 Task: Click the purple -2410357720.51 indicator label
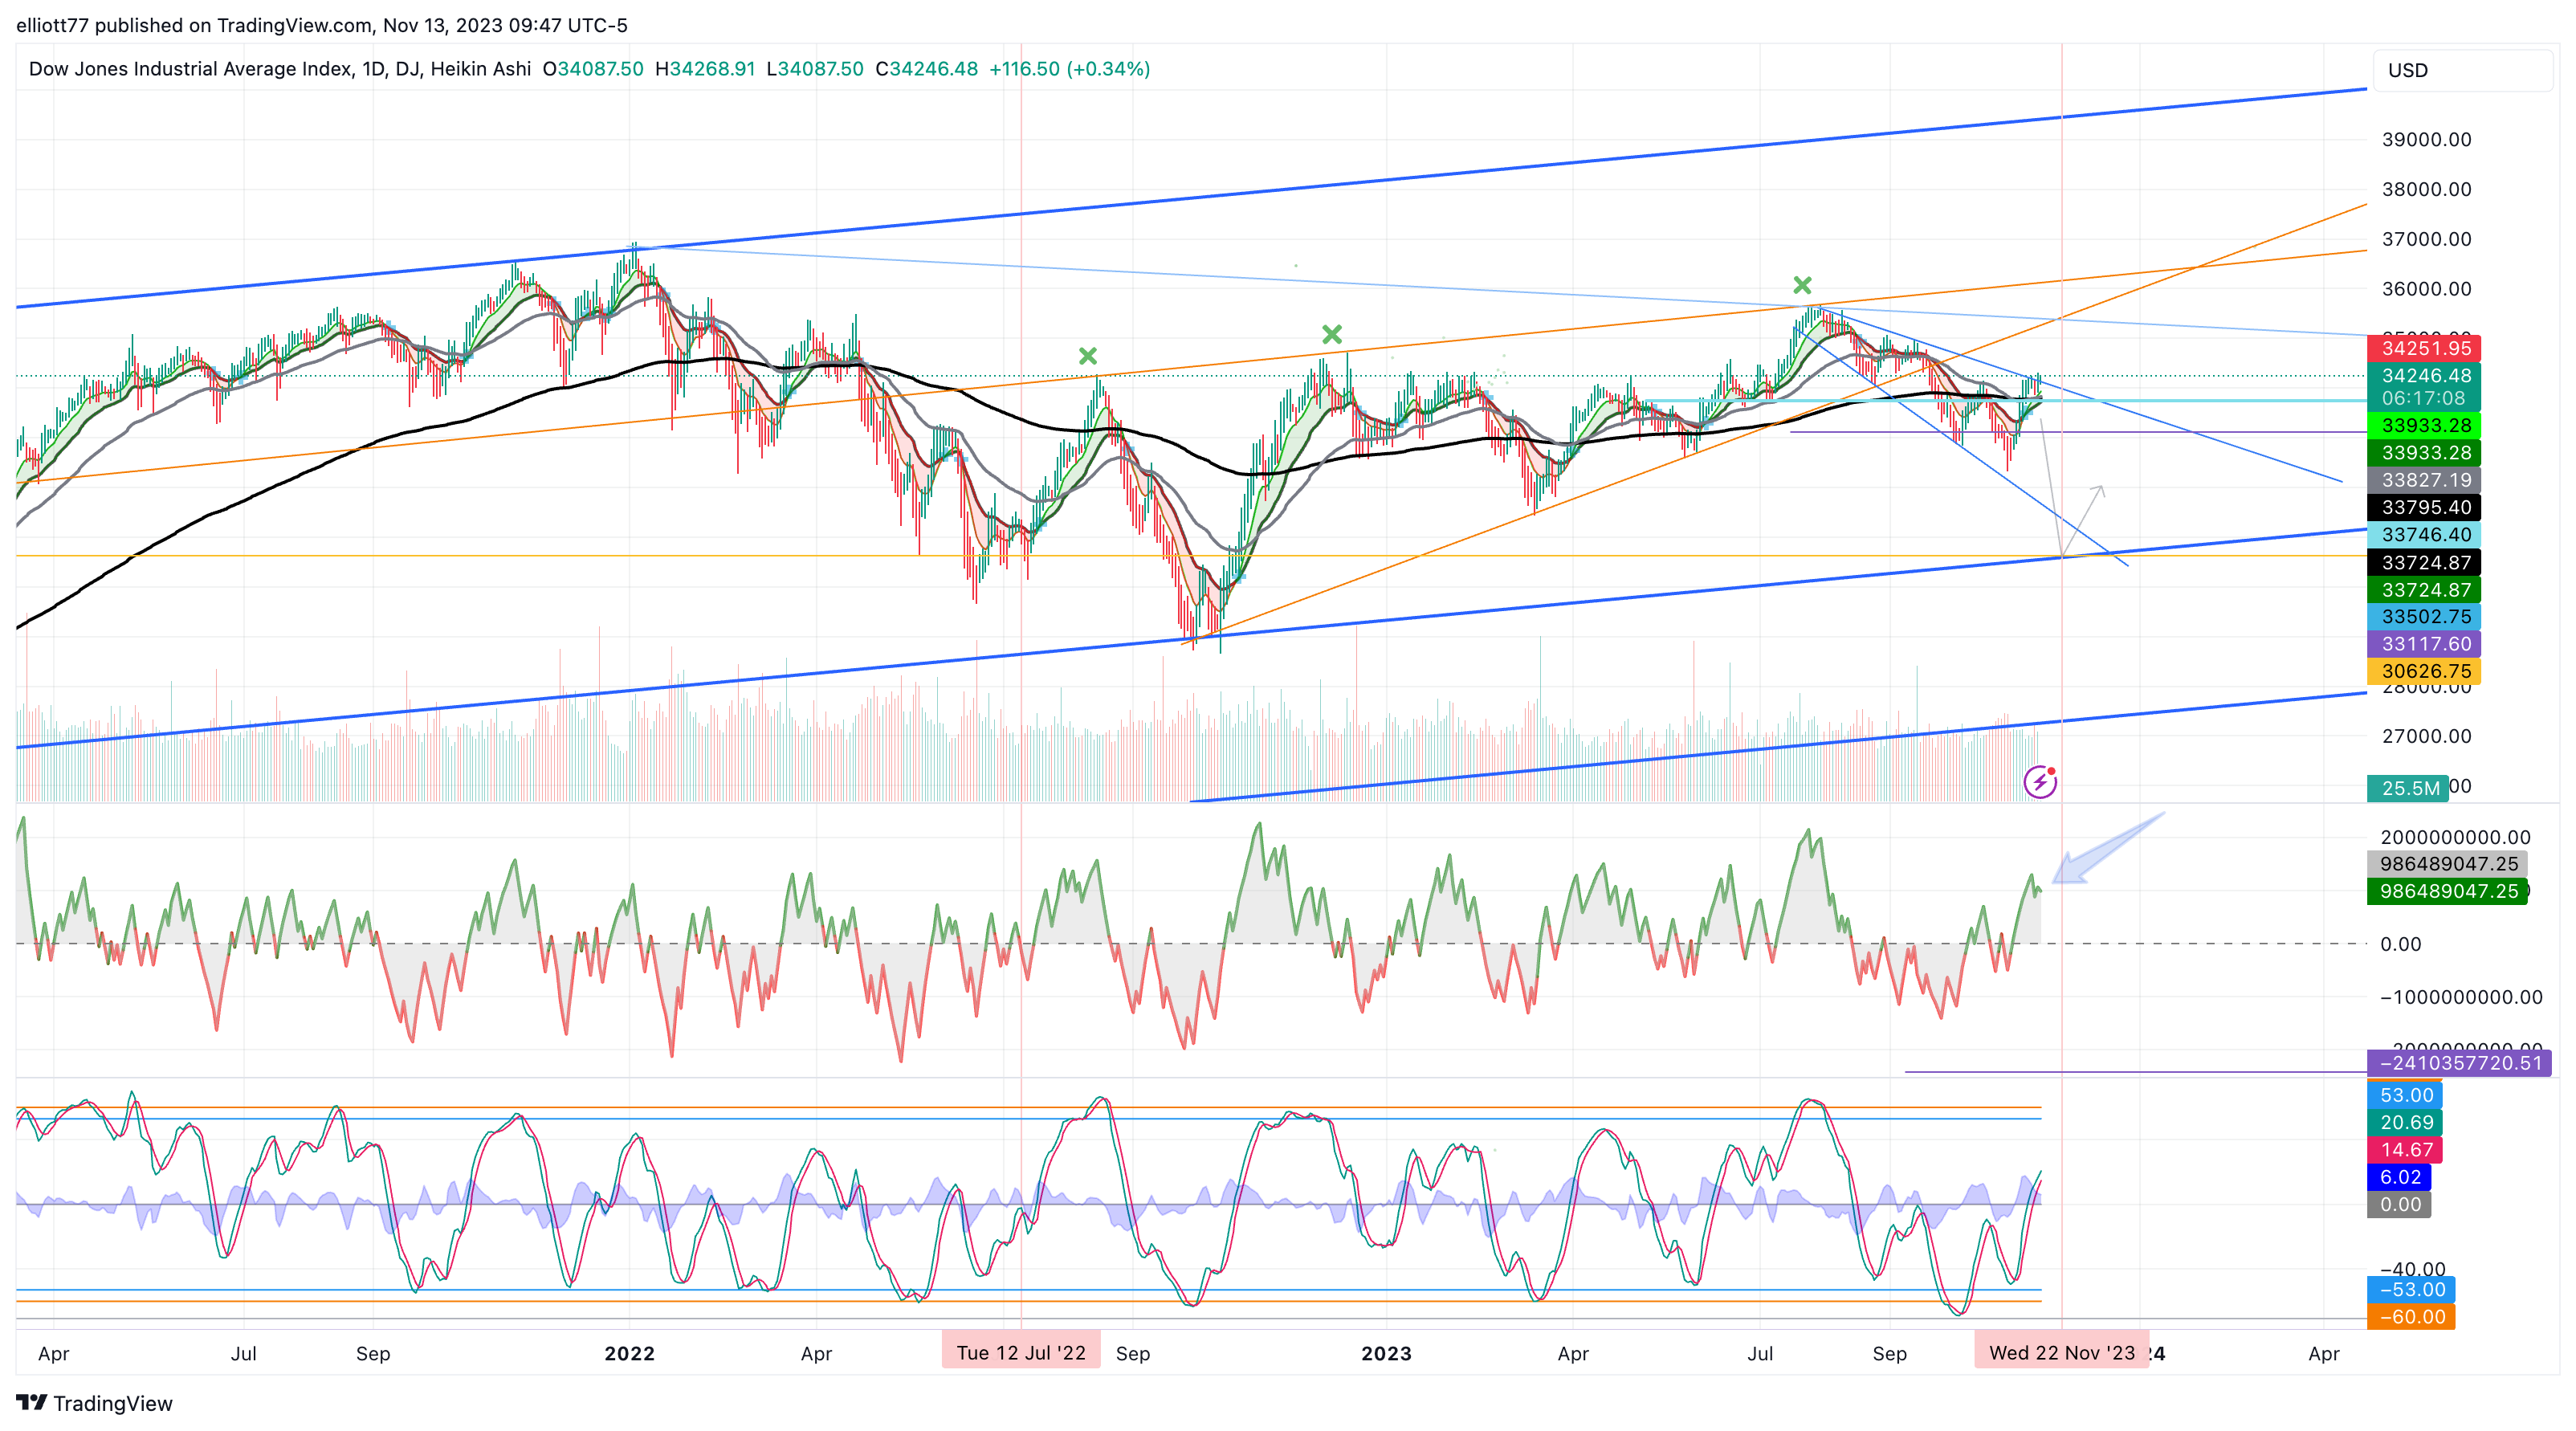(2459, 1063)
